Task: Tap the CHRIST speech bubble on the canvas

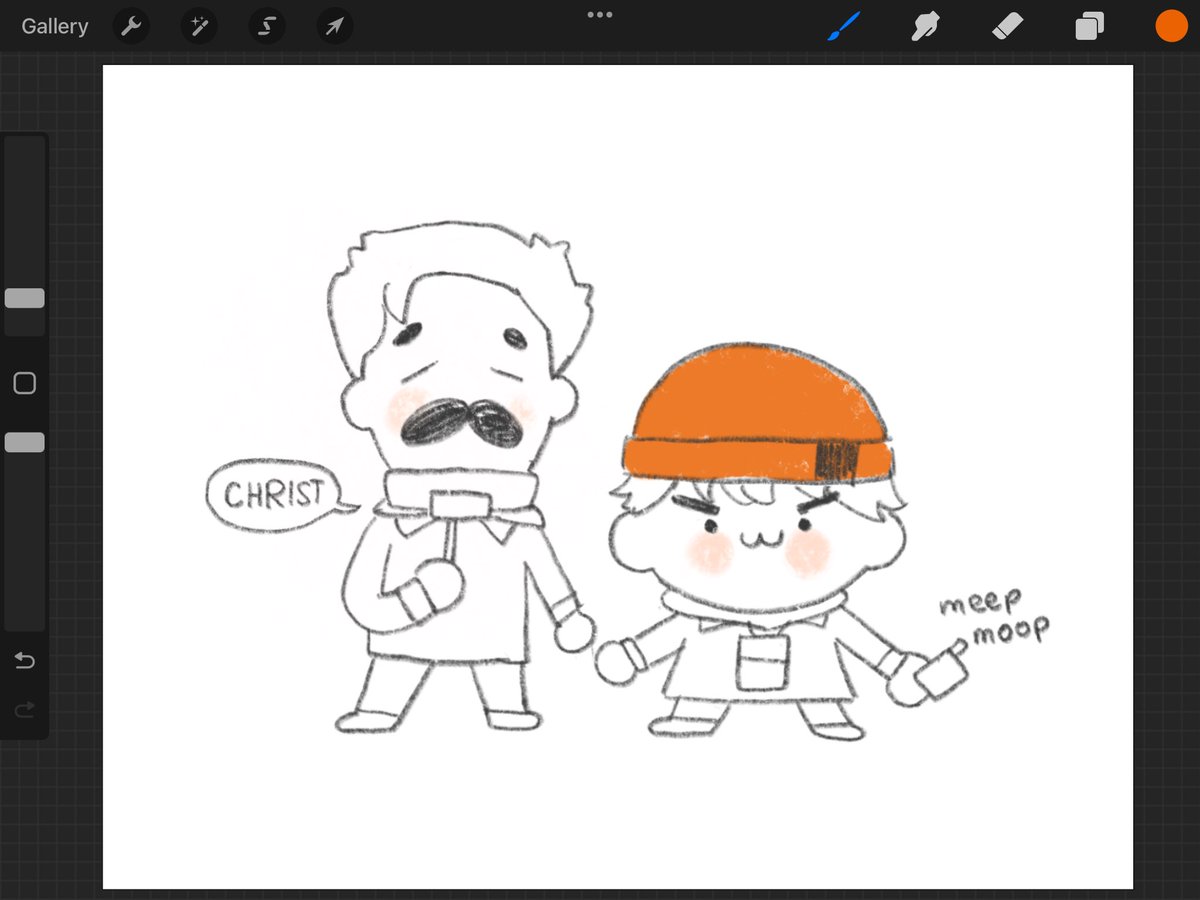Action: (x=274, y=496)
